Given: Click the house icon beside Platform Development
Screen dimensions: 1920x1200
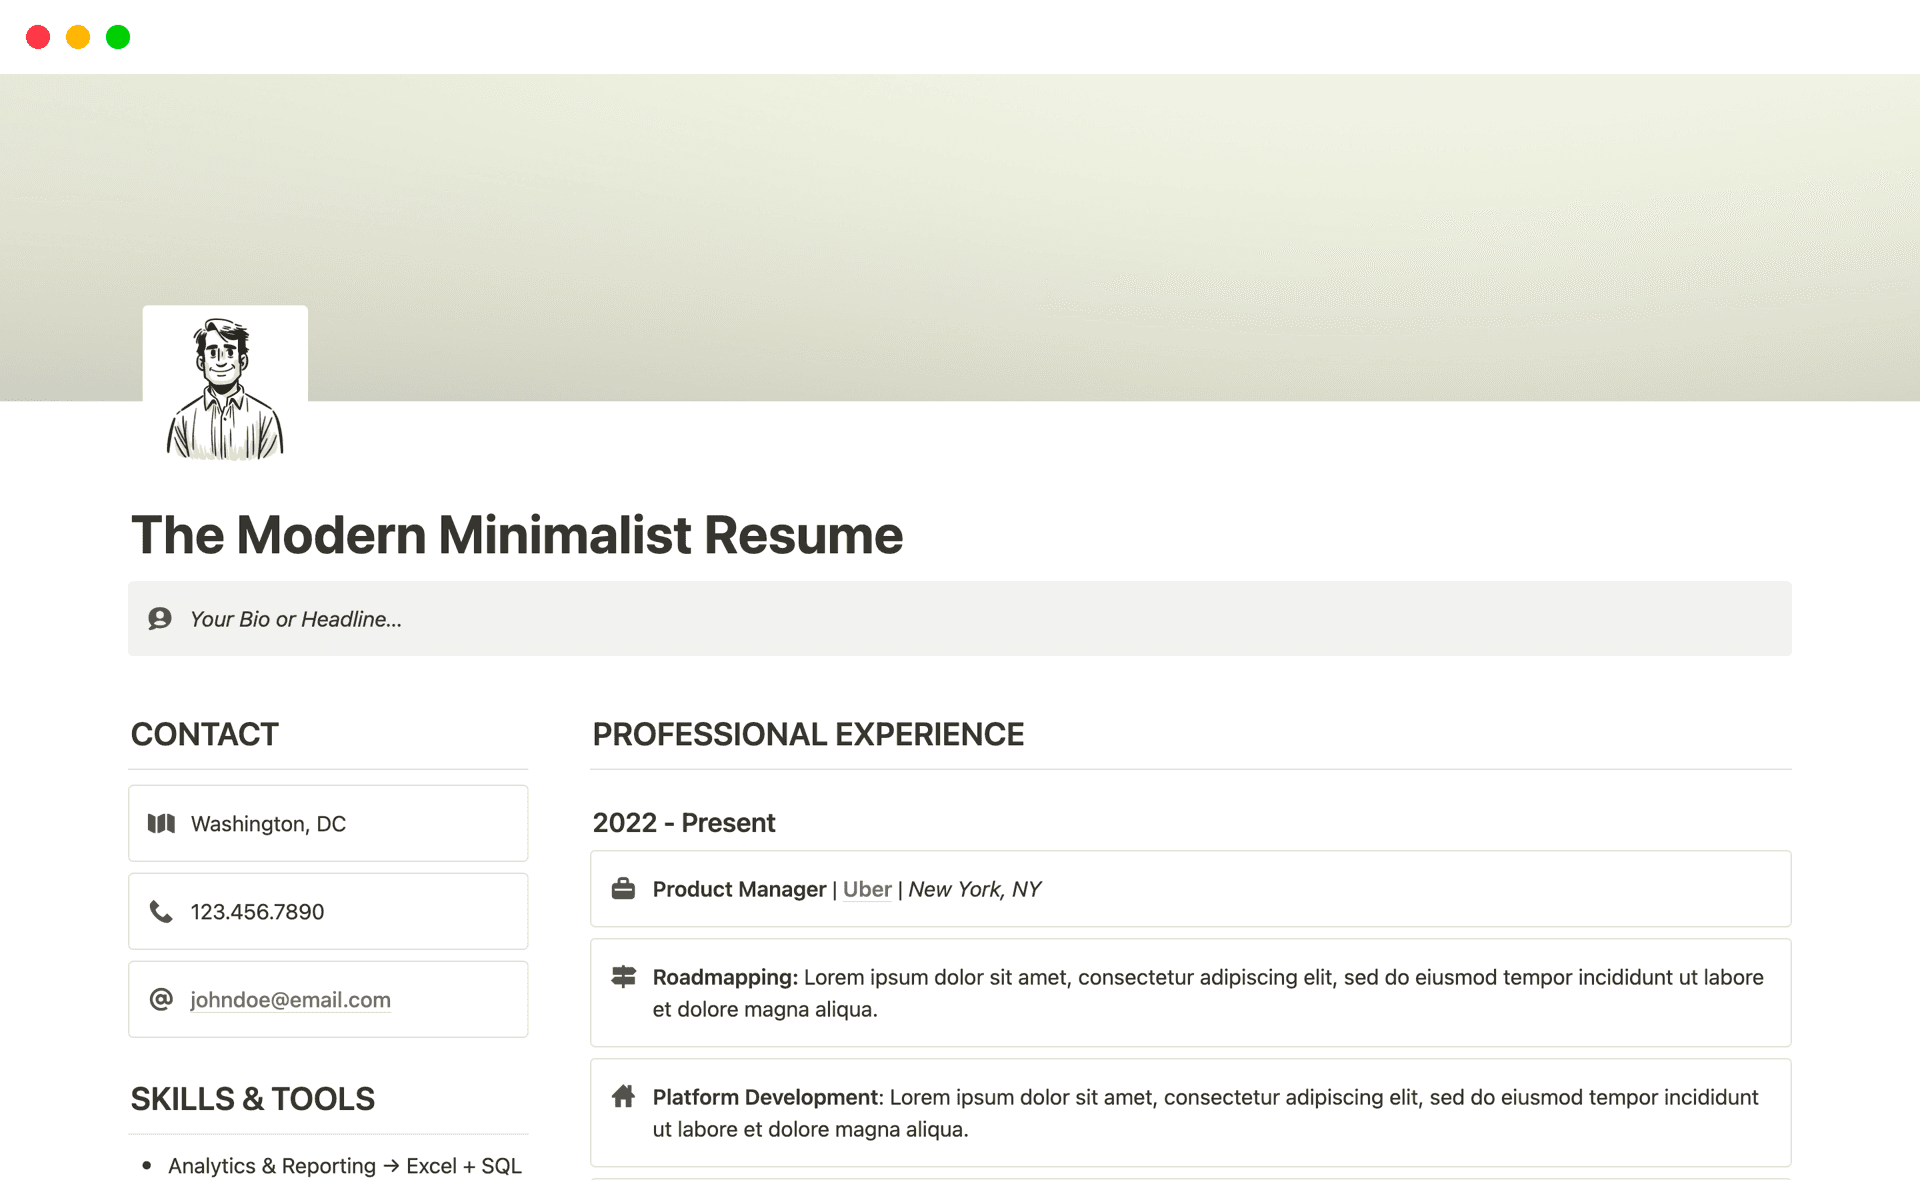Looking at the screenshot, I should point(623,1096).
